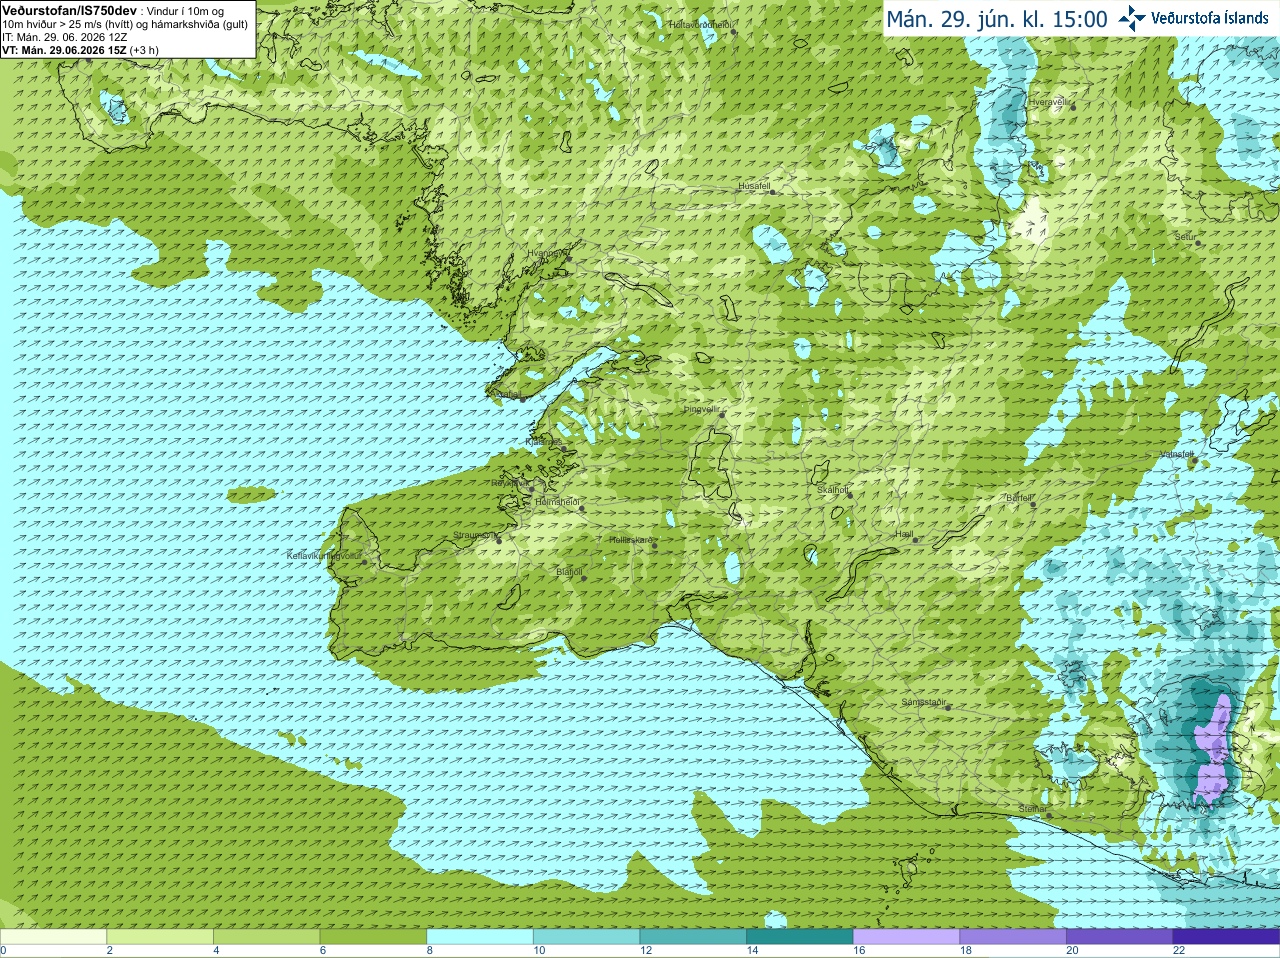Image resolution: width=1280 pixels, height=958 pixels.
Task: Select the Bláfjöll station marker
Action: [584, 578]
